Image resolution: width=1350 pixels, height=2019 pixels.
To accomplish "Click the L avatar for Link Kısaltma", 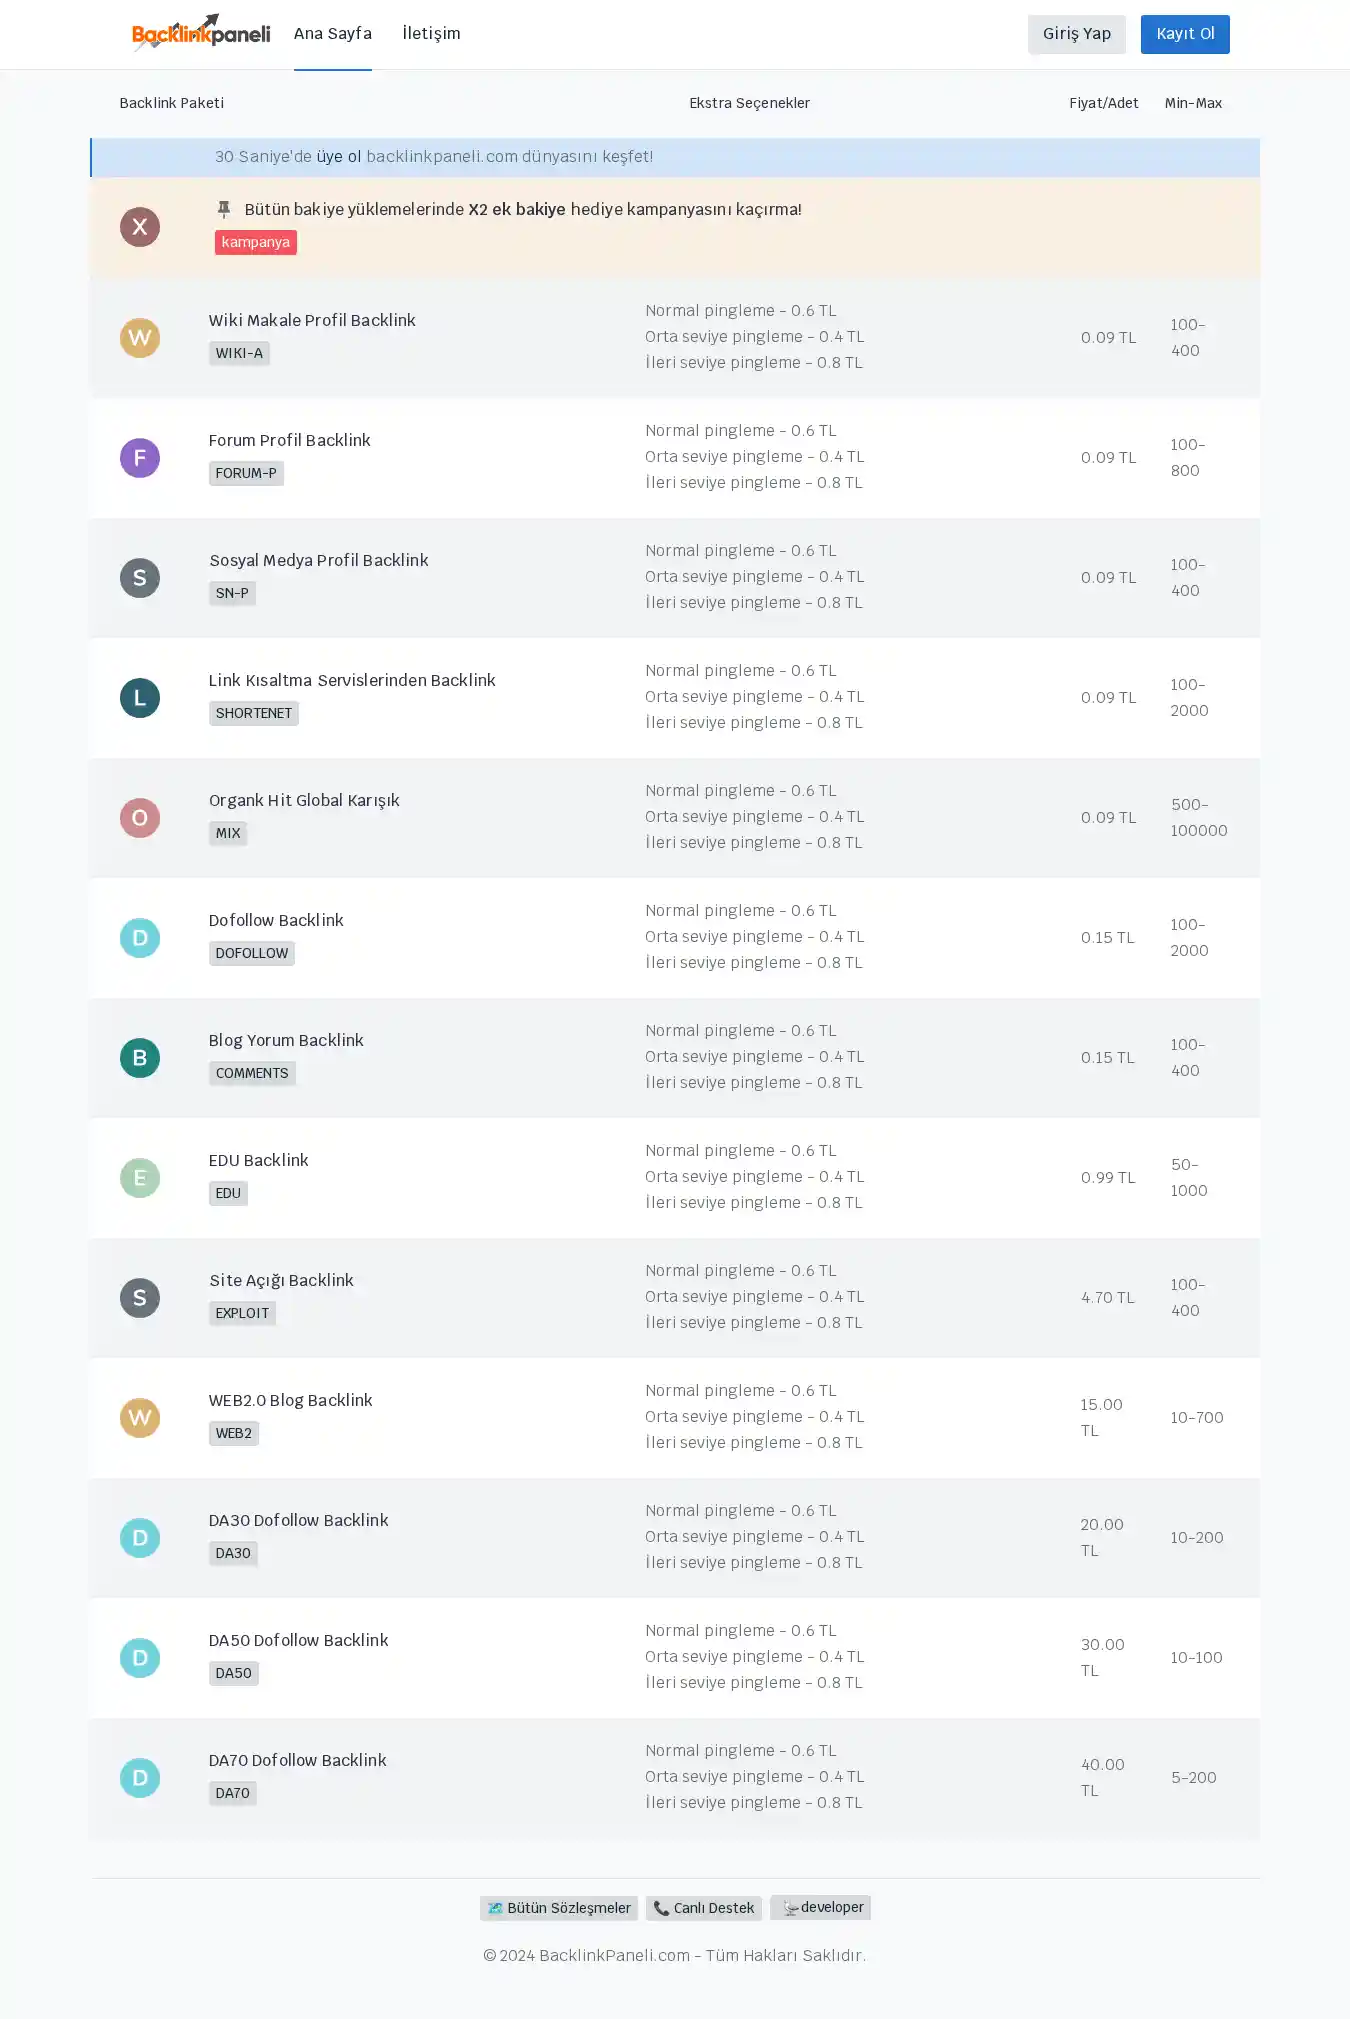I will 140,698.
